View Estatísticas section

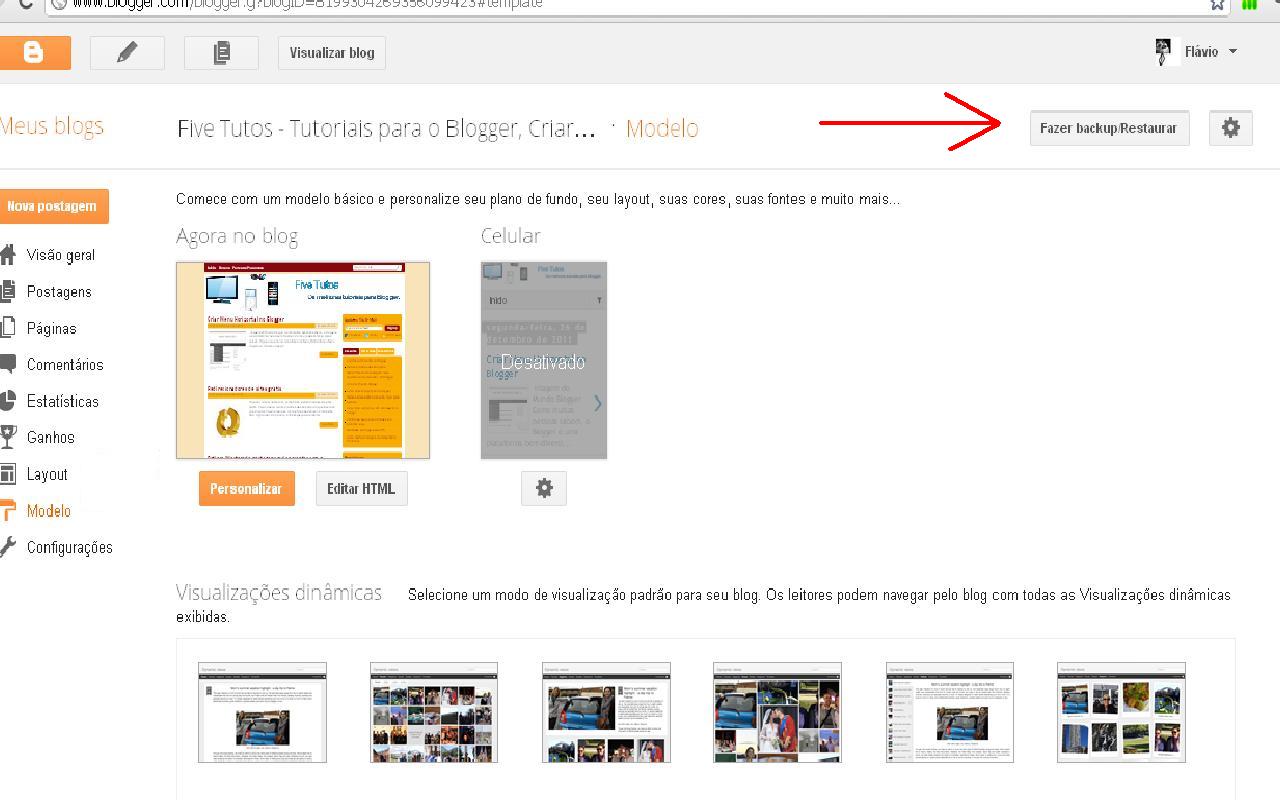(x=63, y=401)
